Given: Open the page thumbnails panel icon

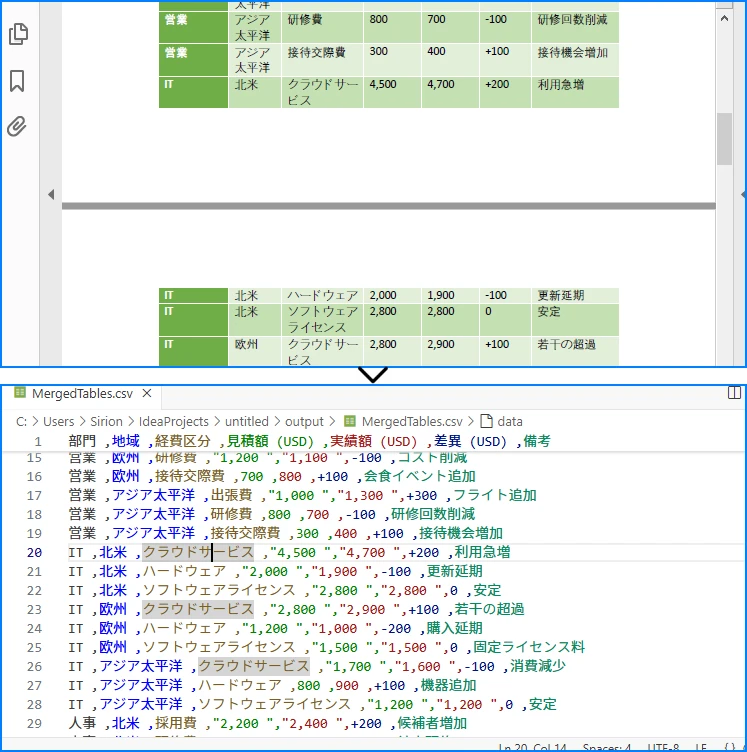Looking at the screenshot, I should [x=18, y=34].
